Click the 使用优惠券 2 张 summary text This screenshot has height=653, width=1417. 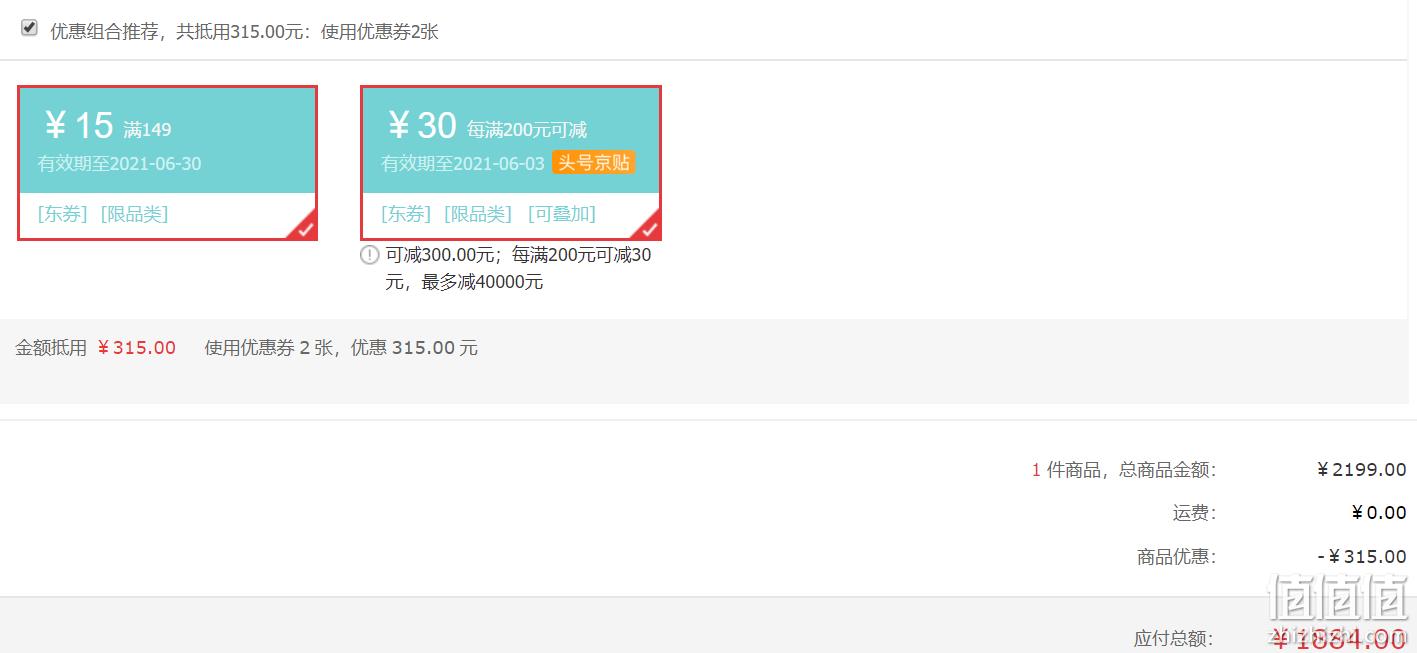click(268, 348)
